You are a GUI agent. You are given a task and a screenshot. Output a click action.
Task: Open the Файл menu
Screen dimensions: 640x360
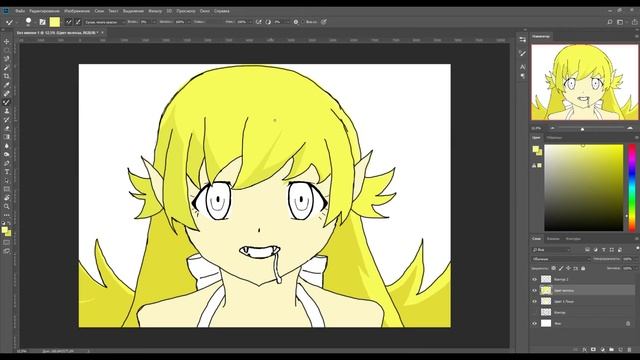click(20, 11)
